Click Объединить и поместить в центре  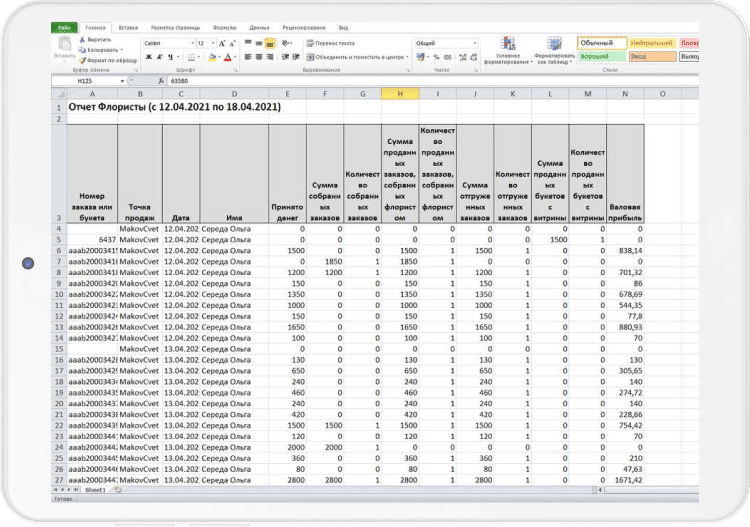click(355, 57)
